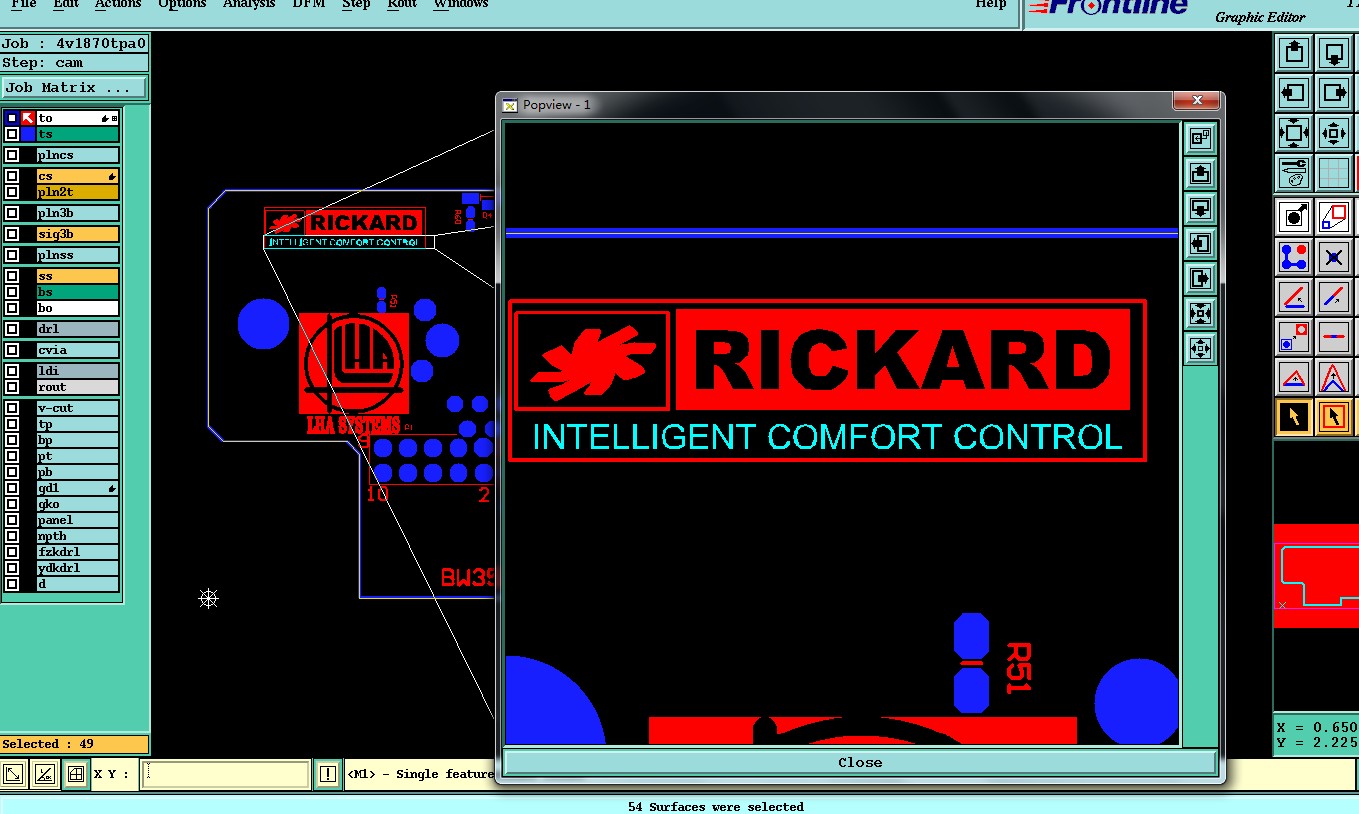Click main toolbar icon with arrows pointing inward

(x=1294, y=132)
